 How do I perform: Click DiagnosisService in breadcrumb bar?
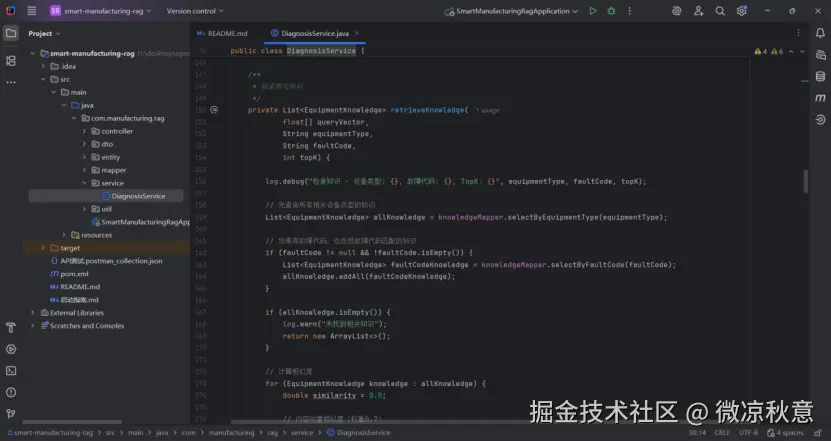tap(359, 433)
